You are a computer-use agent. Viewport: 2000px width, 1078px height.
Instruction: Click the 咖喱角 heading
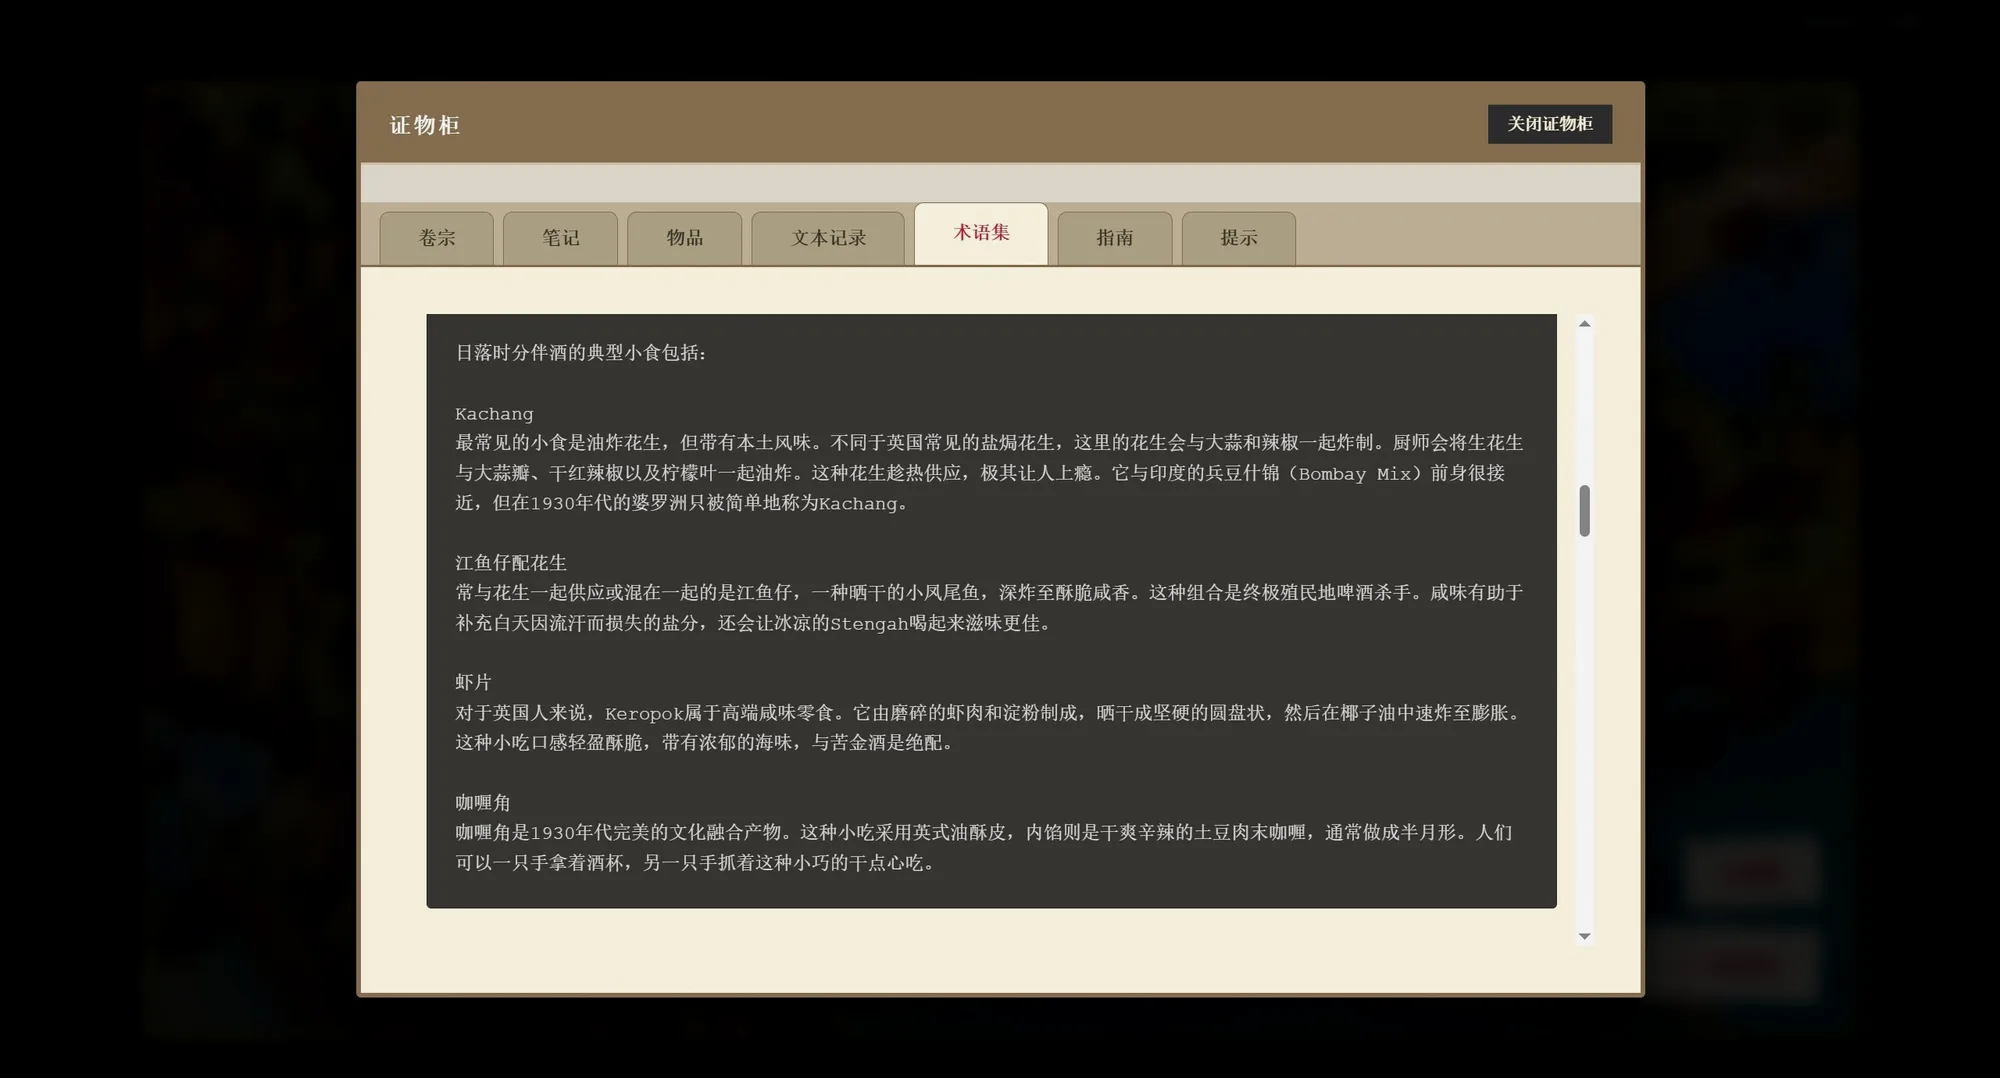click(483, 802)
